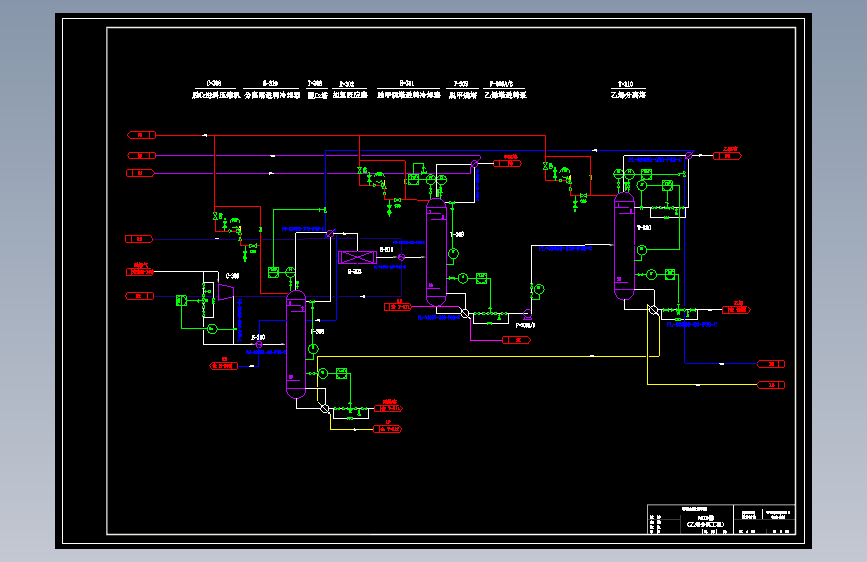Select the purple tower downstream of the reactor
This screenshot has height=562, width=867.
(436, 252)
